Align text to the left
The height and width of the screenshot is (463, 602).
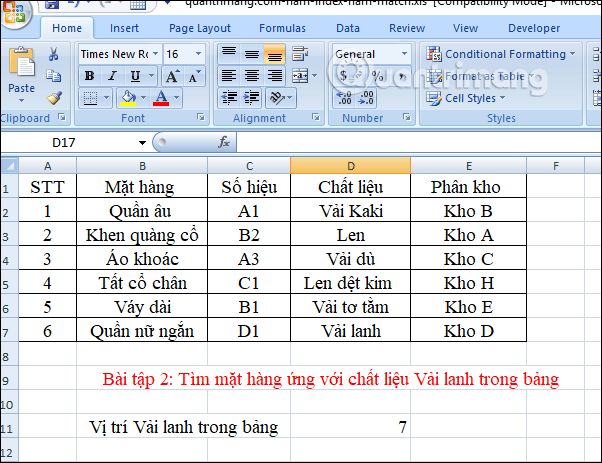[229, 76]
